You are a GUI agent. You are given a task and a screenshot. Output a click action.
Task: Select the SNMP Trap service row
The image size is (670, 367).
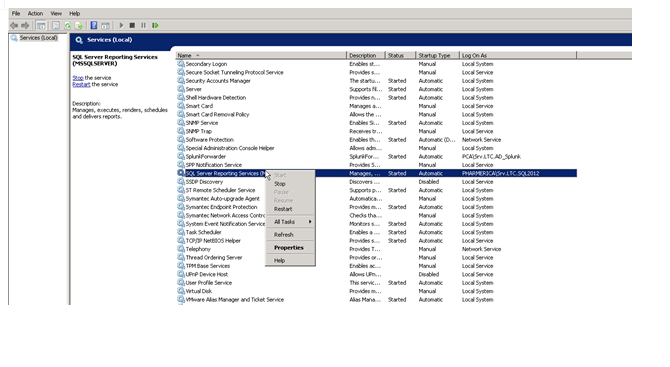click(x=376, y=131)
